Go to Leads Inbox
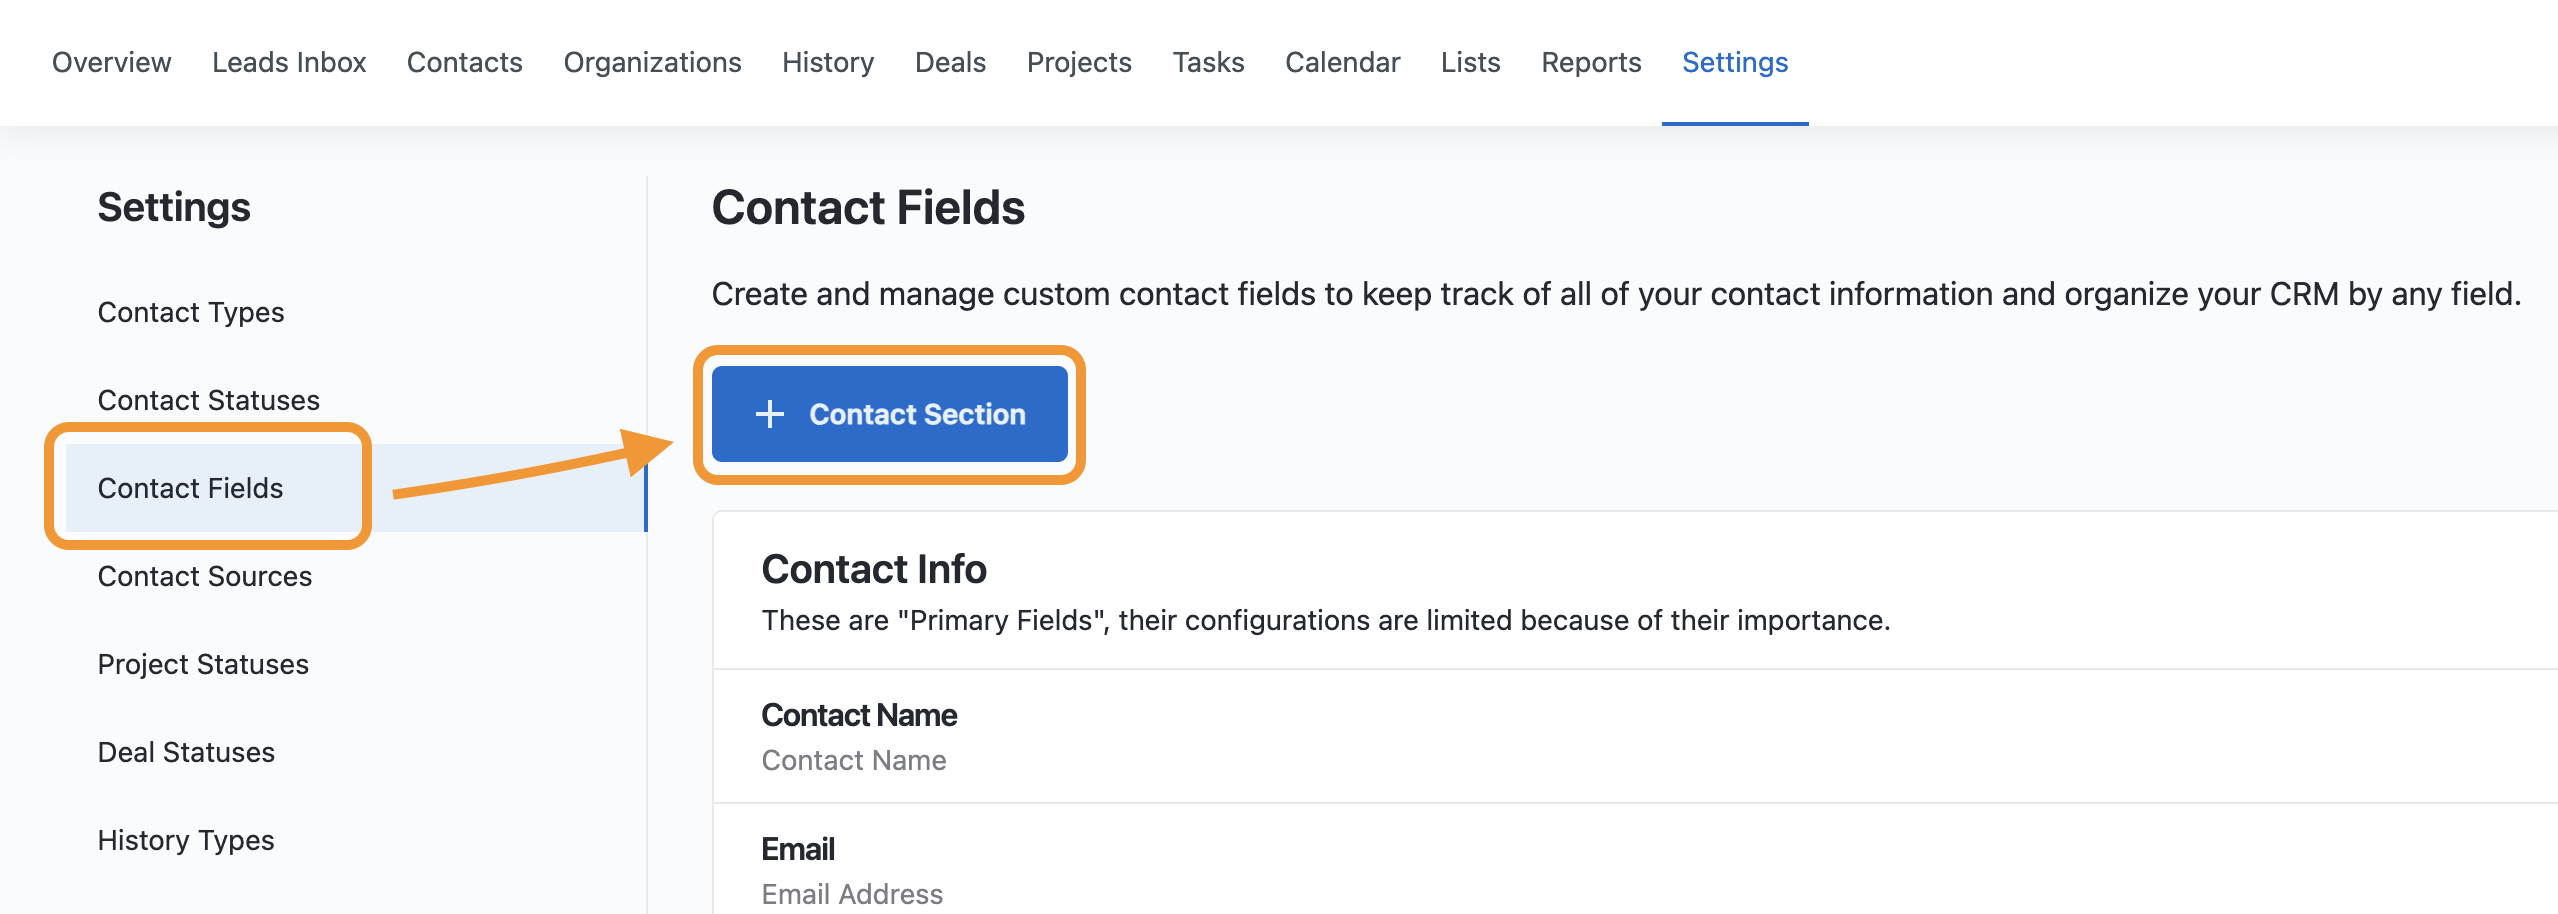2558x914 pixels. (x=289, y=62)
